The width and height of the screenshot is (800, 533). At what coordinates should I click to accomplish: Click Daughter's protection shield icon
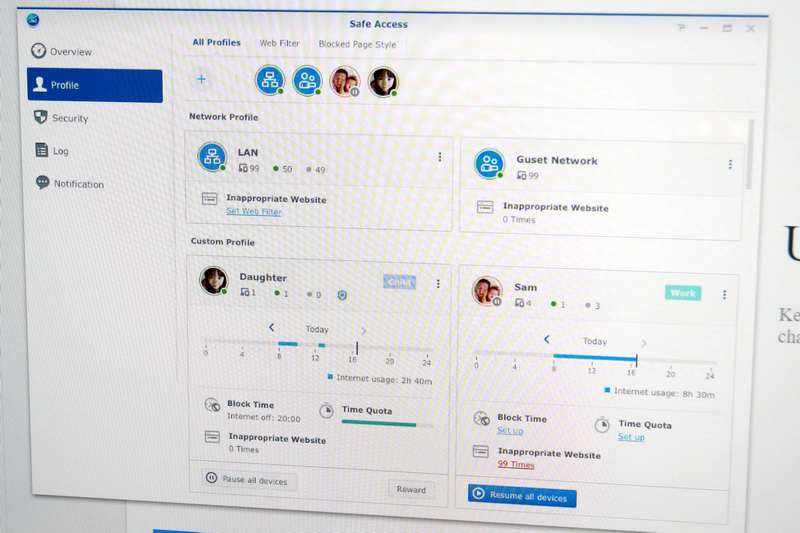click(x=342, y=295)
